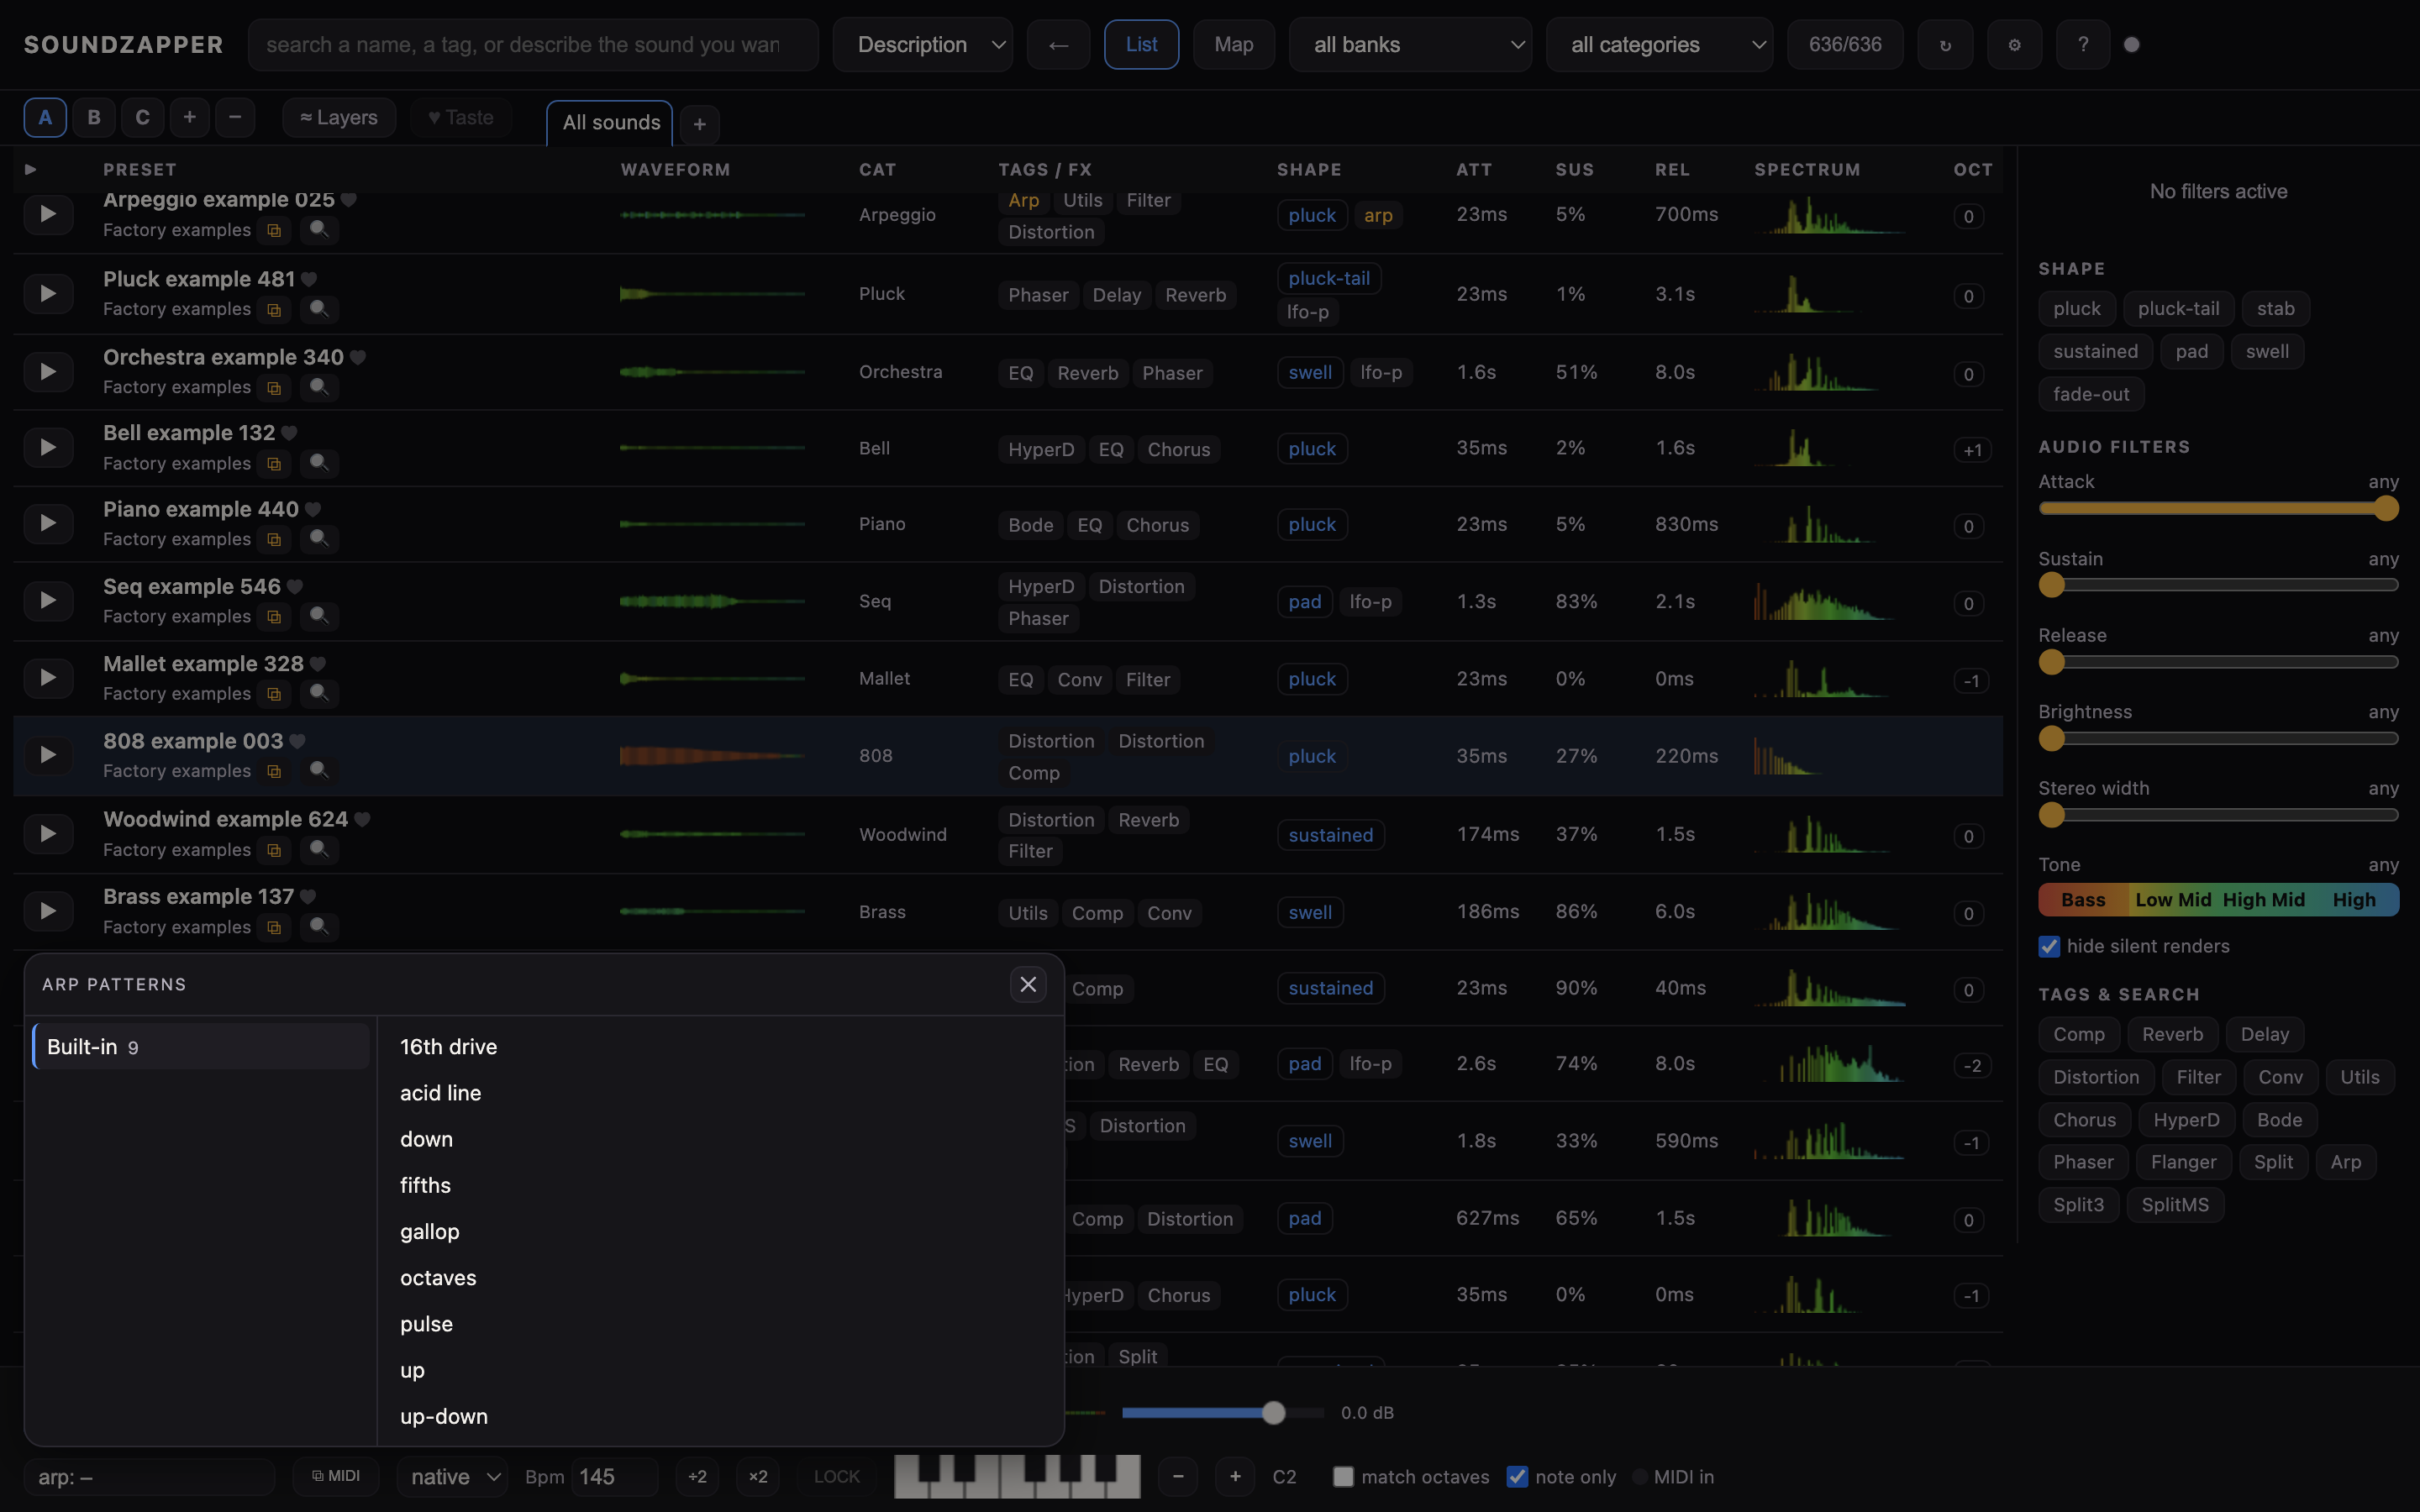The height and width of the screenshot is (1512, 2420).
Task: Switch to List view
Action: click(1141, 45)
